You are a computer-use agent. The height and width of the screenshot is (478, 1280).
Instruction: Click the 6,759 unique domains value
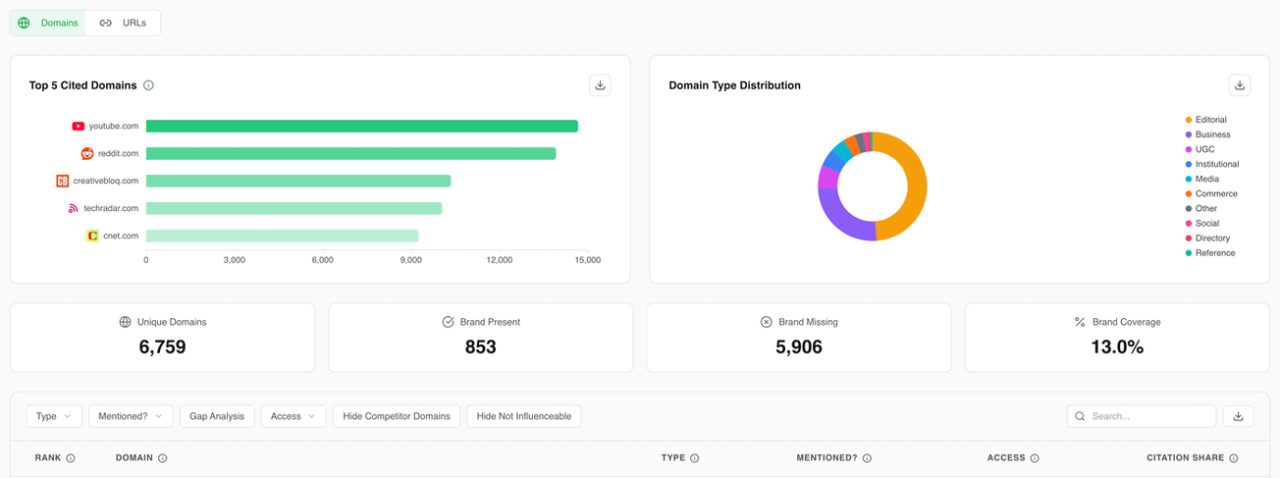(x=162, y=347)
